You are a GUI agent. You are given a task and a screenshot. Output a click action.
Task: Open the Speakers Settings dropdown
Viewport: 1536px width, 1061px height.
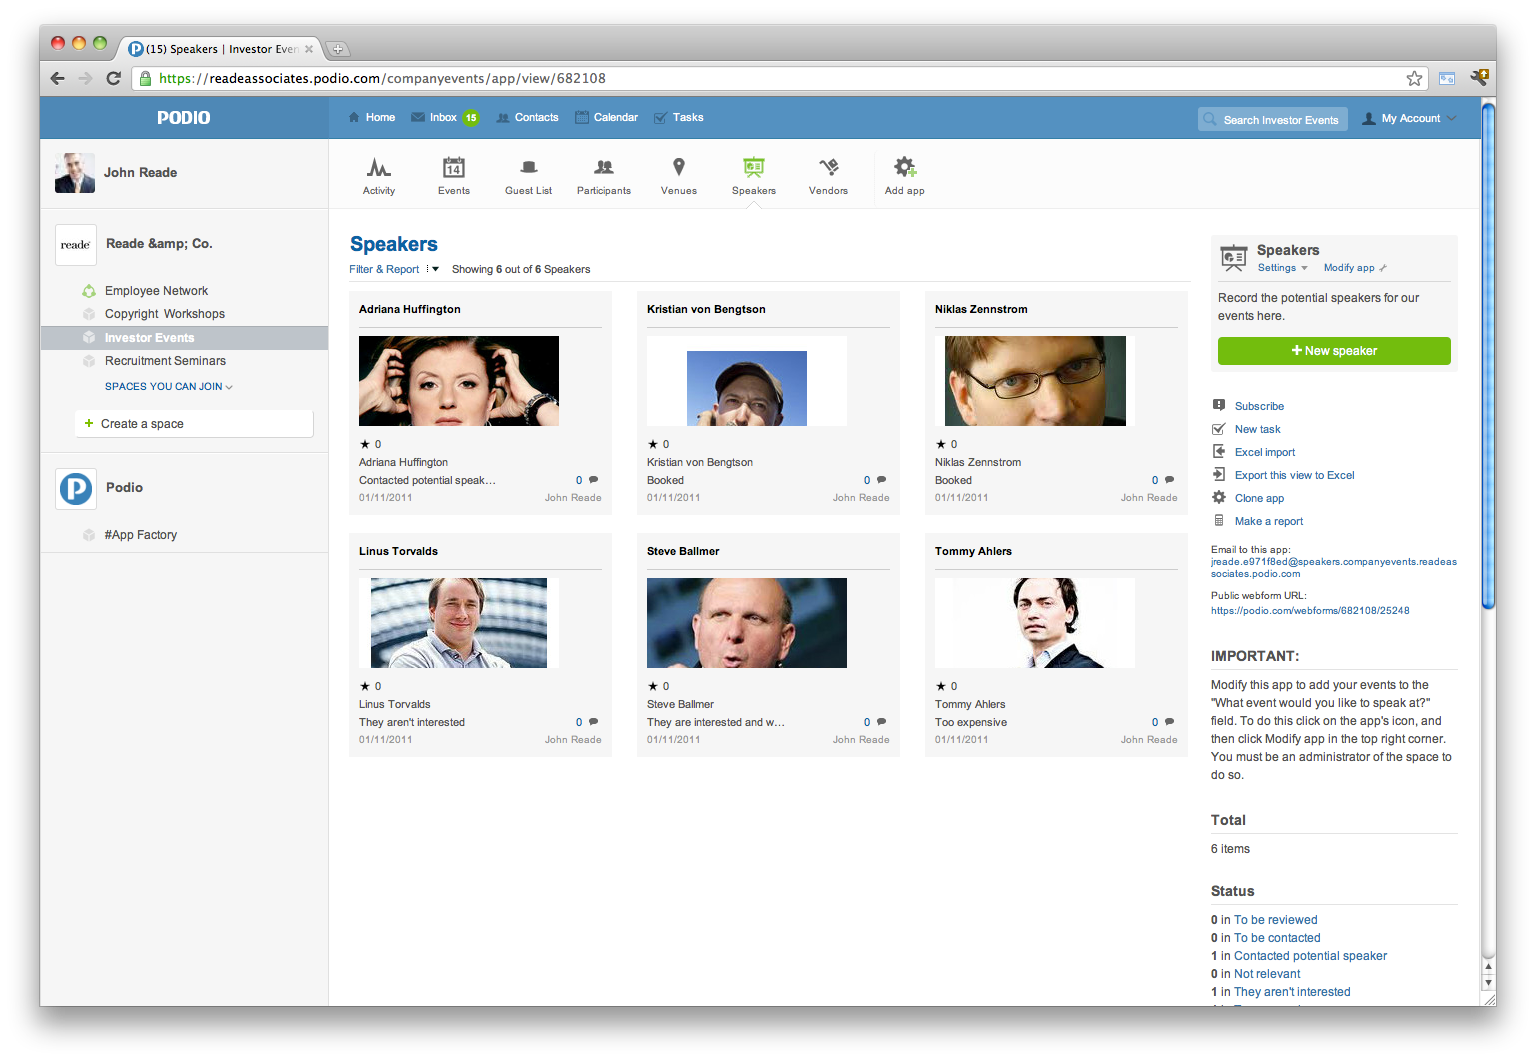click(1282, 268)
